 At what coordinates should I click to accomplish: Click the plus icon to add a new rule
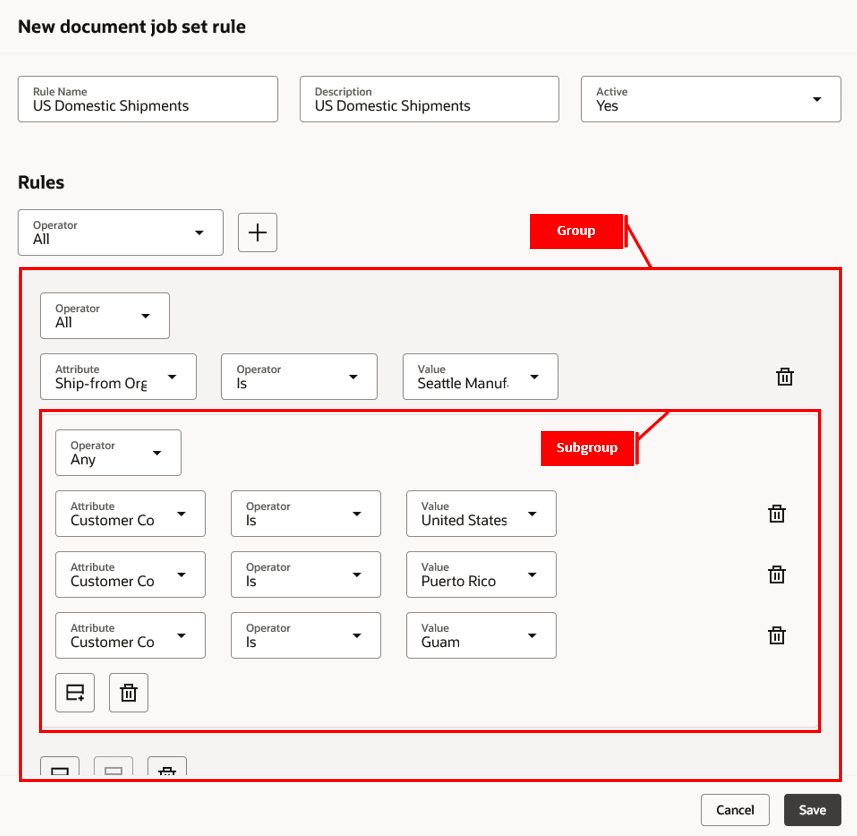coord(257,232)
